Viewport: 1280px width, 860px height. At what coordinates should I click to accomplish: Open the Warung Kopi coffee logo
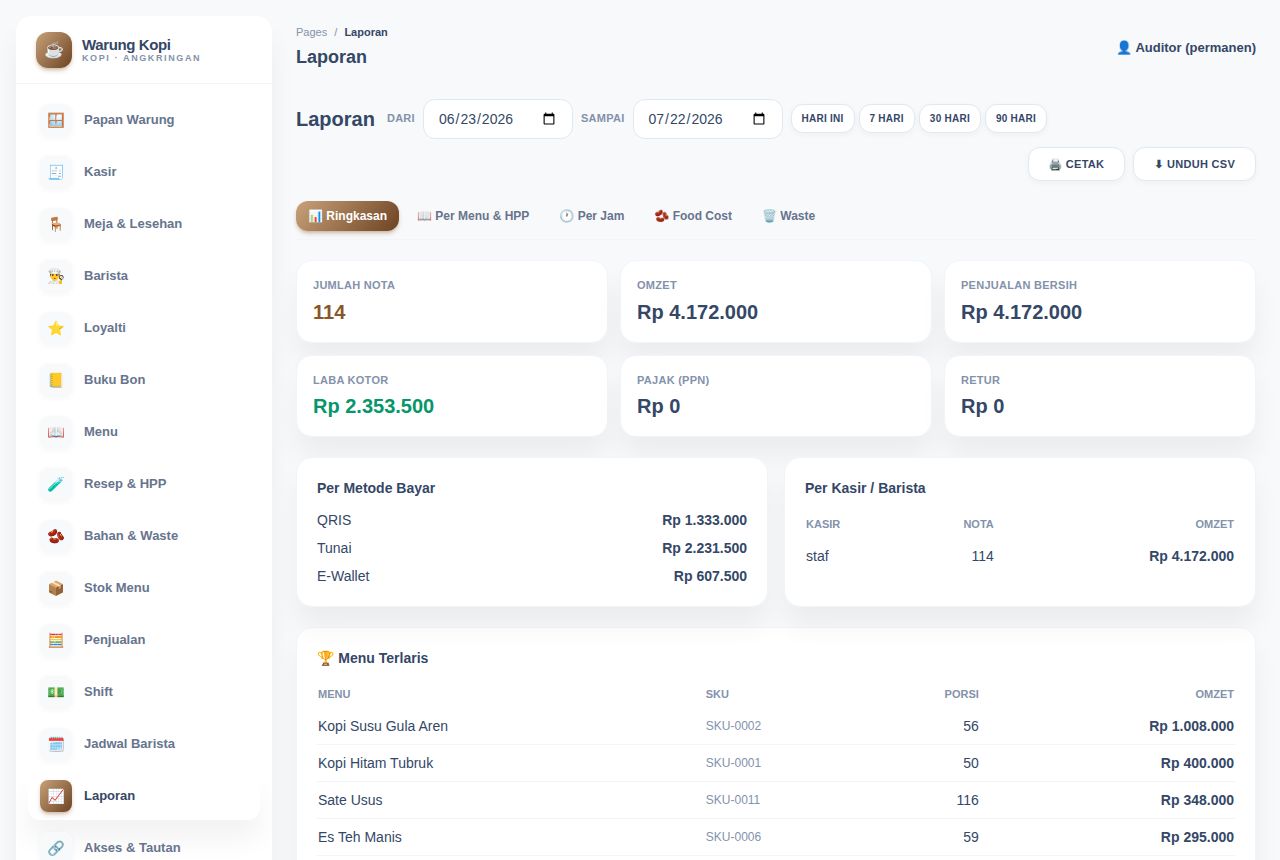point(54,50)
